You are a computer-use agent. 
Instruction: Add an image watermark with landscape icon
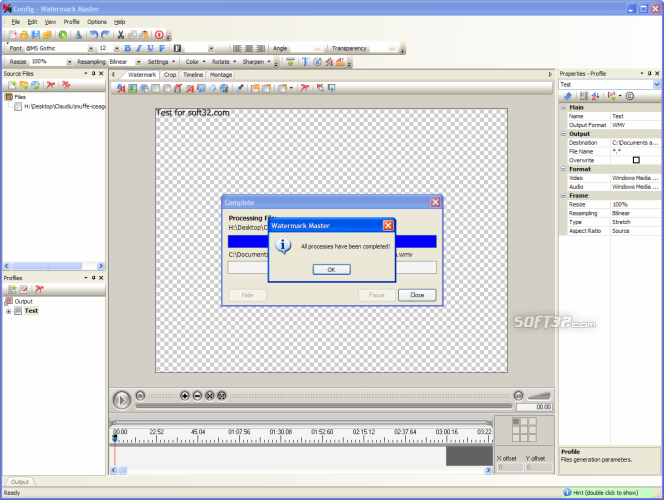133,88
